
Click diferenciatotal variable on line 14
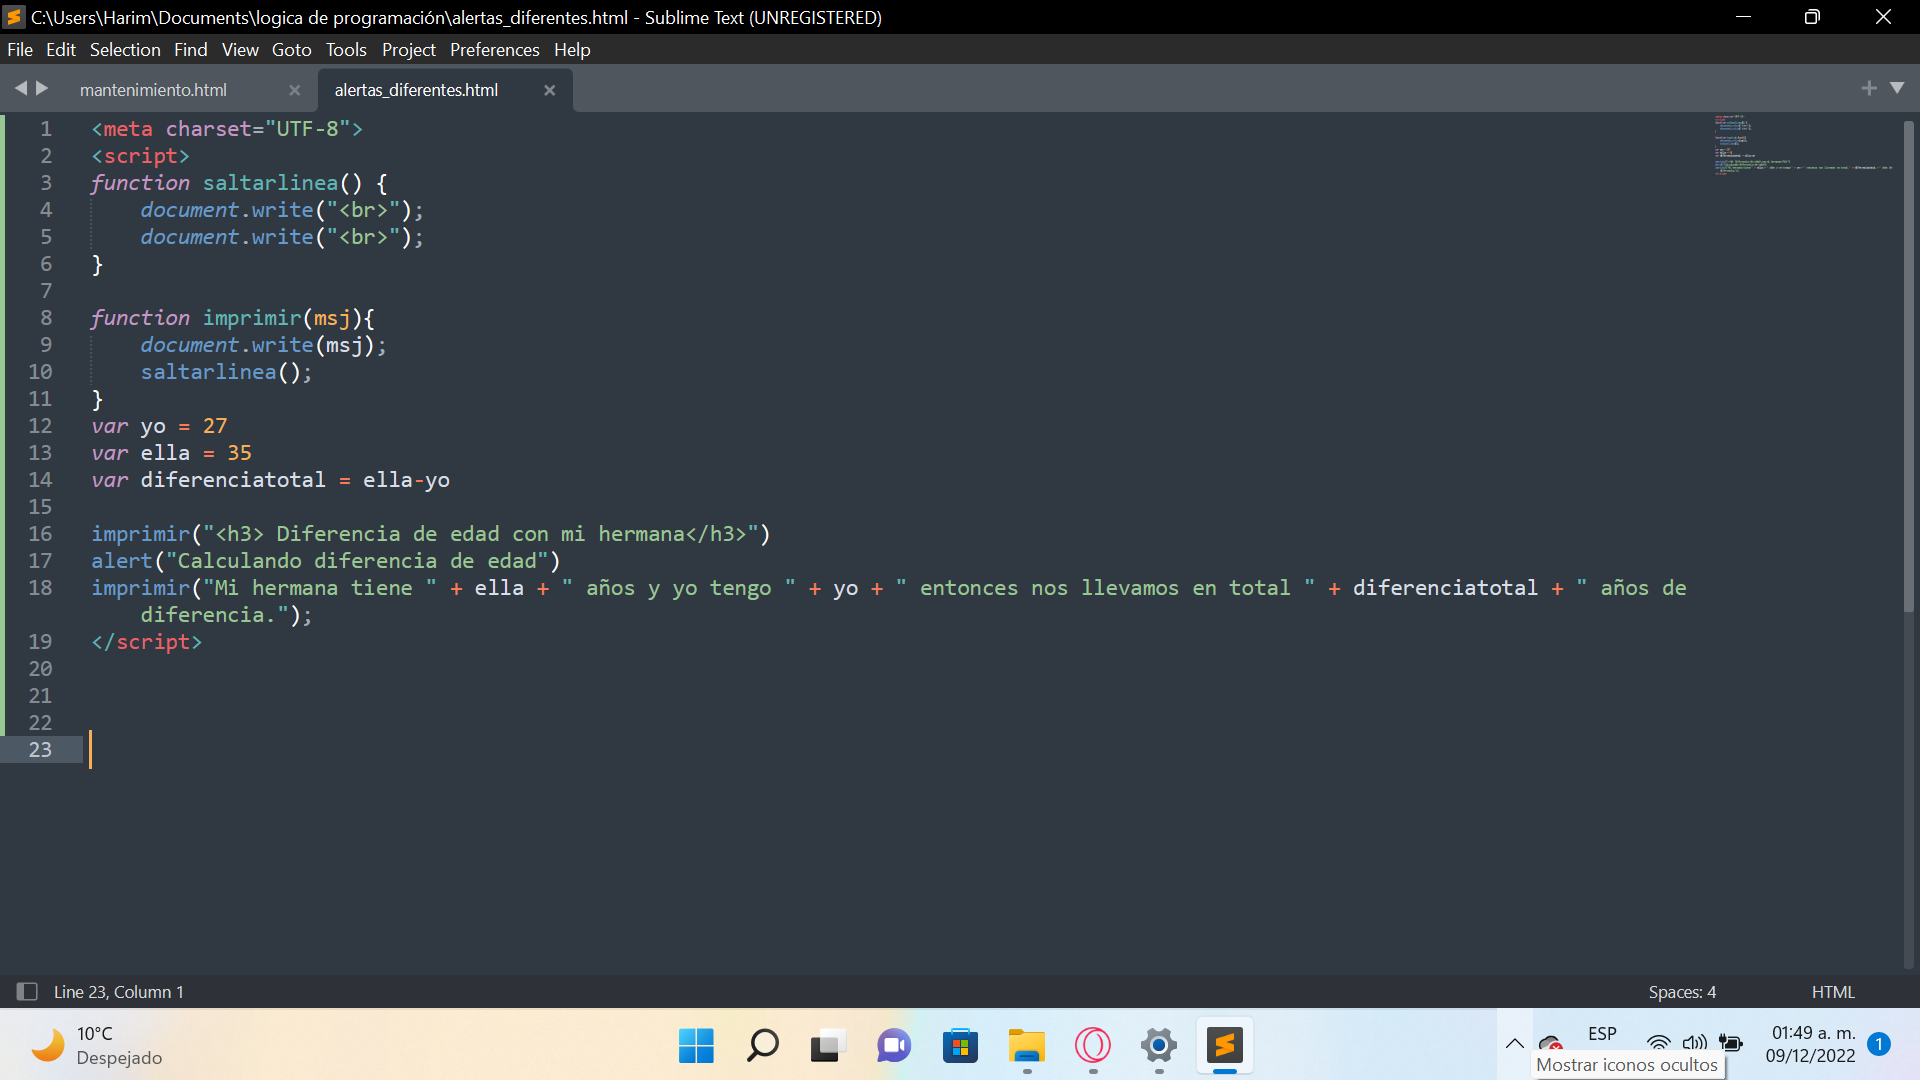point(233,480)
